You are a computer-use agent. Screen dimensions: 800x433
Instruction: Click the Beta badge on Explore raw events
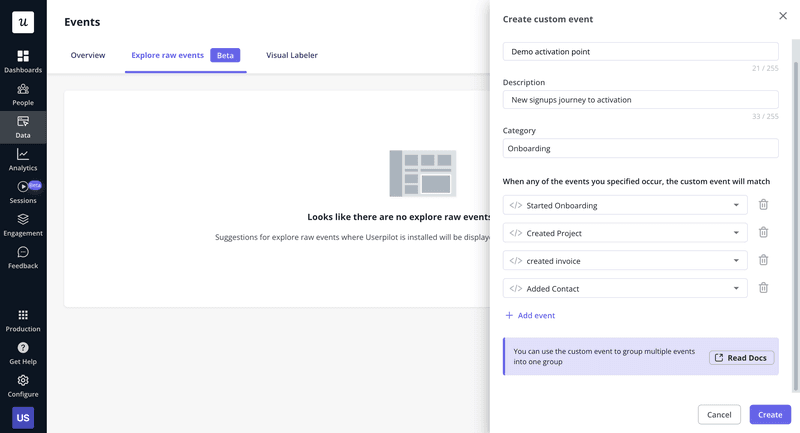point(225,55)
